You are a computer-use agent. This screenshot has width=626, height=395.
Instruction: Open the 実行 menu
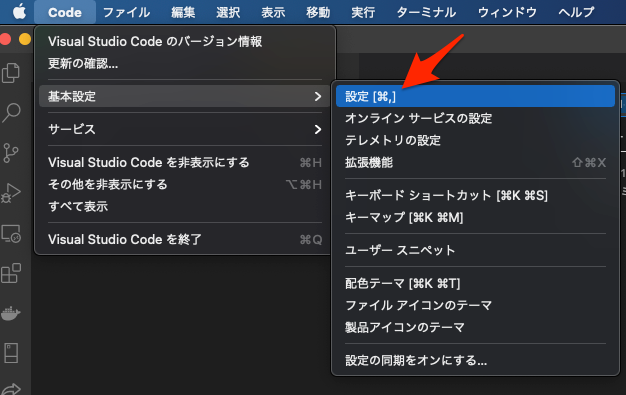[x=363, y=12]
